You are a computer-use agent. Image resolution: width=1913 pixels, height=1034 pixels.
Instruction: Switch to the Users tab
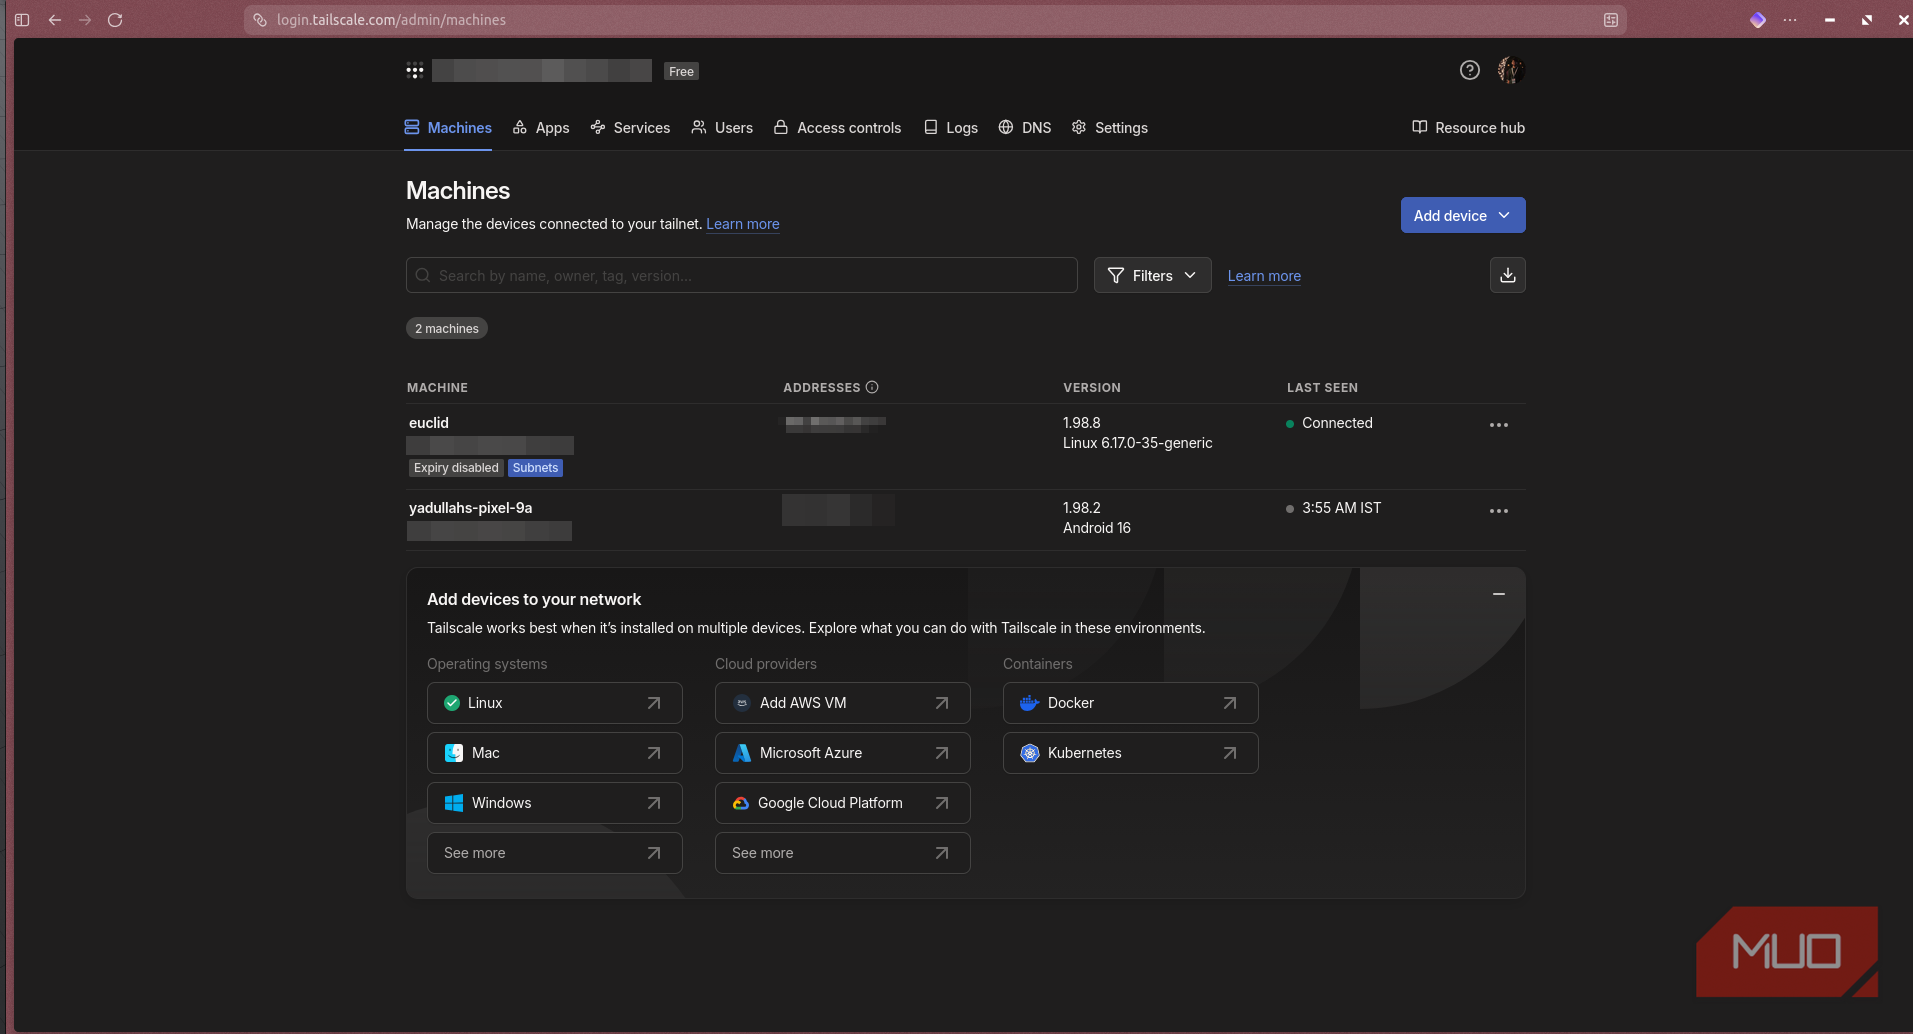[722, 128]
